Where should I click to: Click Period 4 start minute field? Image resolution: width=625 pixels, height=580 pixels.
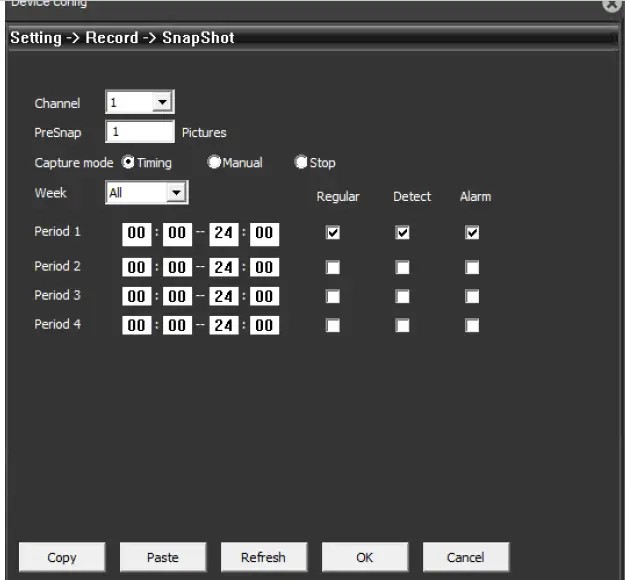tap(177, 325)
